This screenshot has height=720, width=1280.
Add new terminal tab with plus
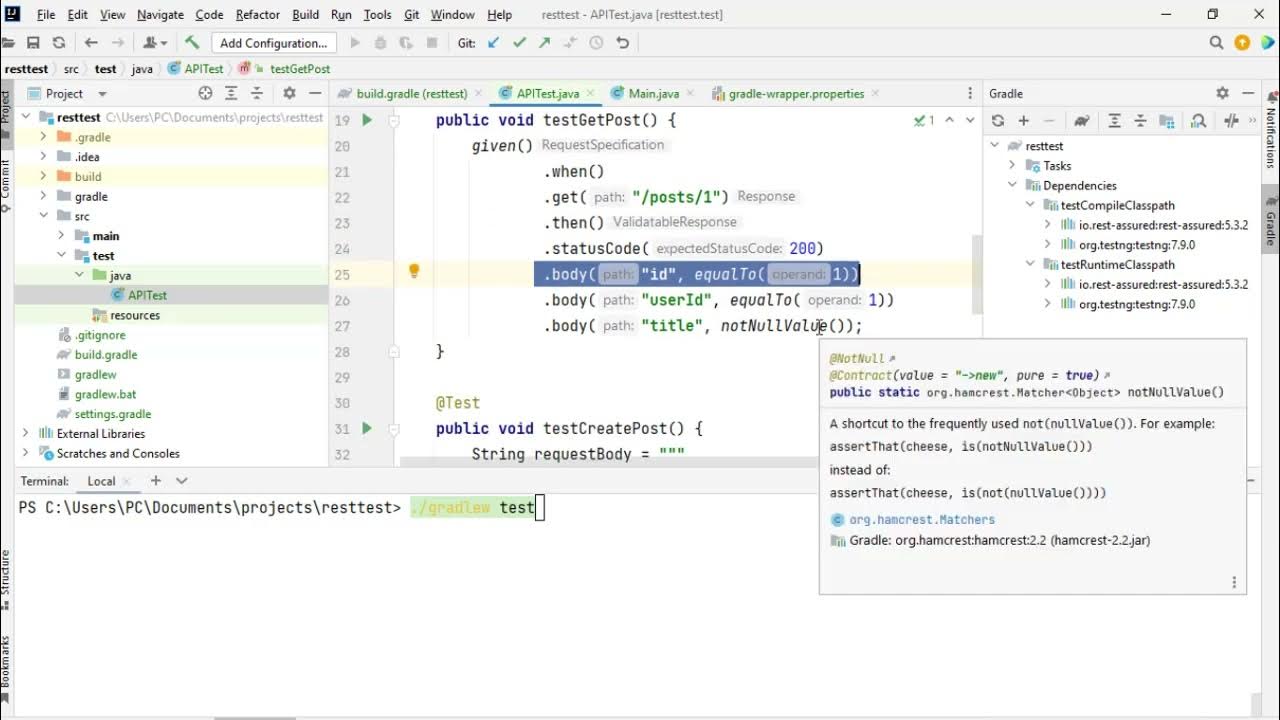pos(155,481)
